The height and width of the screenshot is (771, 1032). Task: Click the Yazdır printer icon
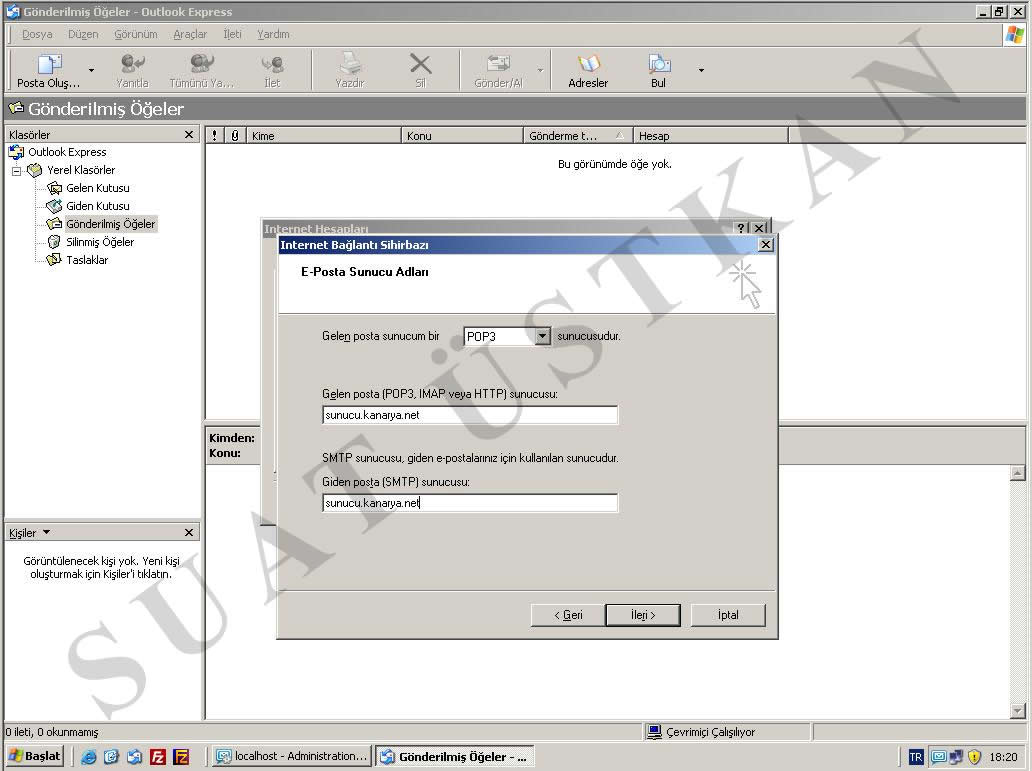point(349,65)
